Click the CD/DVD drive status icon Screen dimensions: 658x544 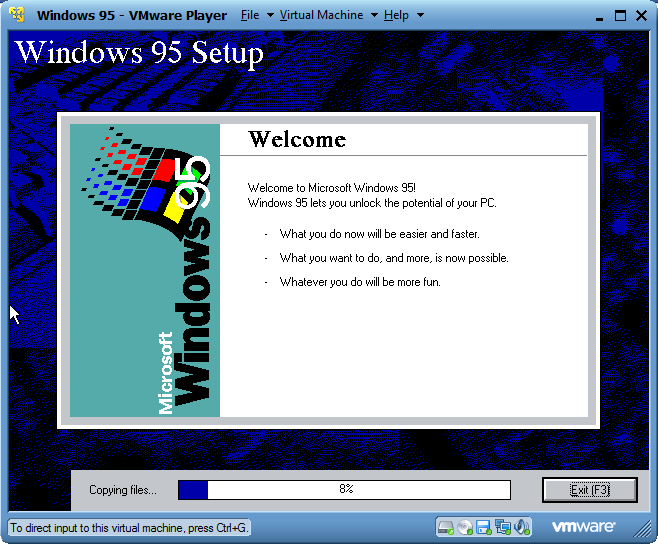coord(465,527)
